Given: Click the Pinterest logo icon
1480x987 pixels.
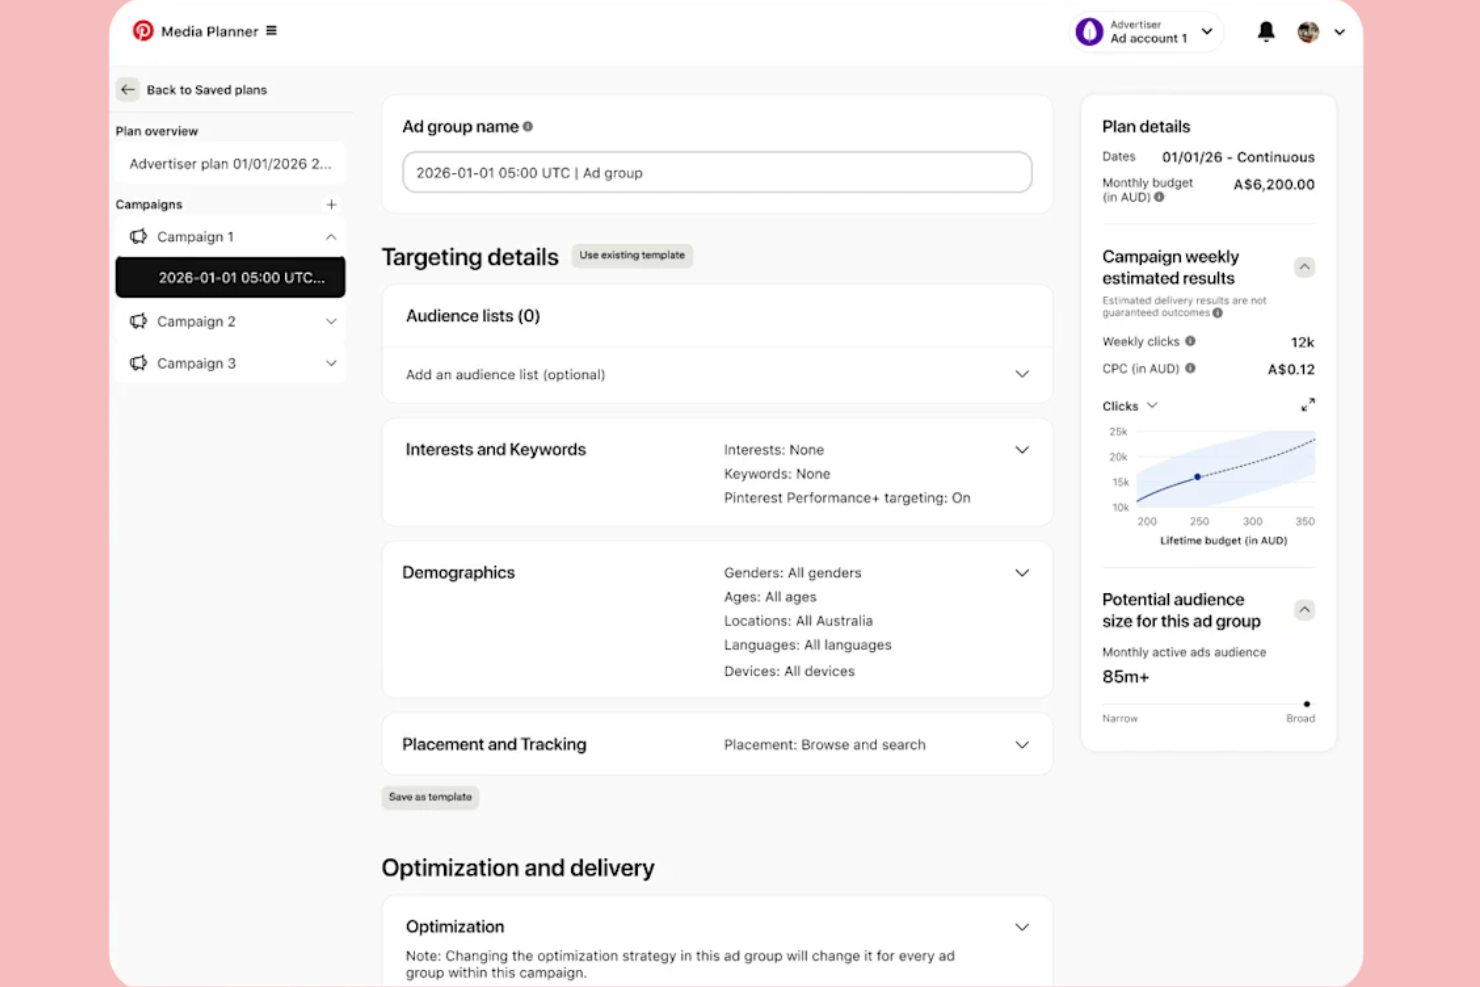Looking at the screenshot, I should [x=143, y=31].
